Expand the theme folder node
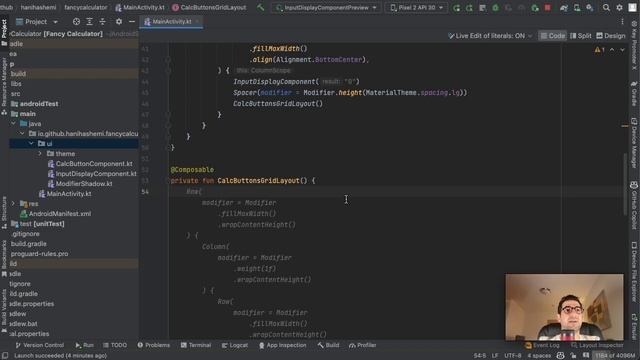This screenshot has height=360, width=640. [x=40, y=153]
